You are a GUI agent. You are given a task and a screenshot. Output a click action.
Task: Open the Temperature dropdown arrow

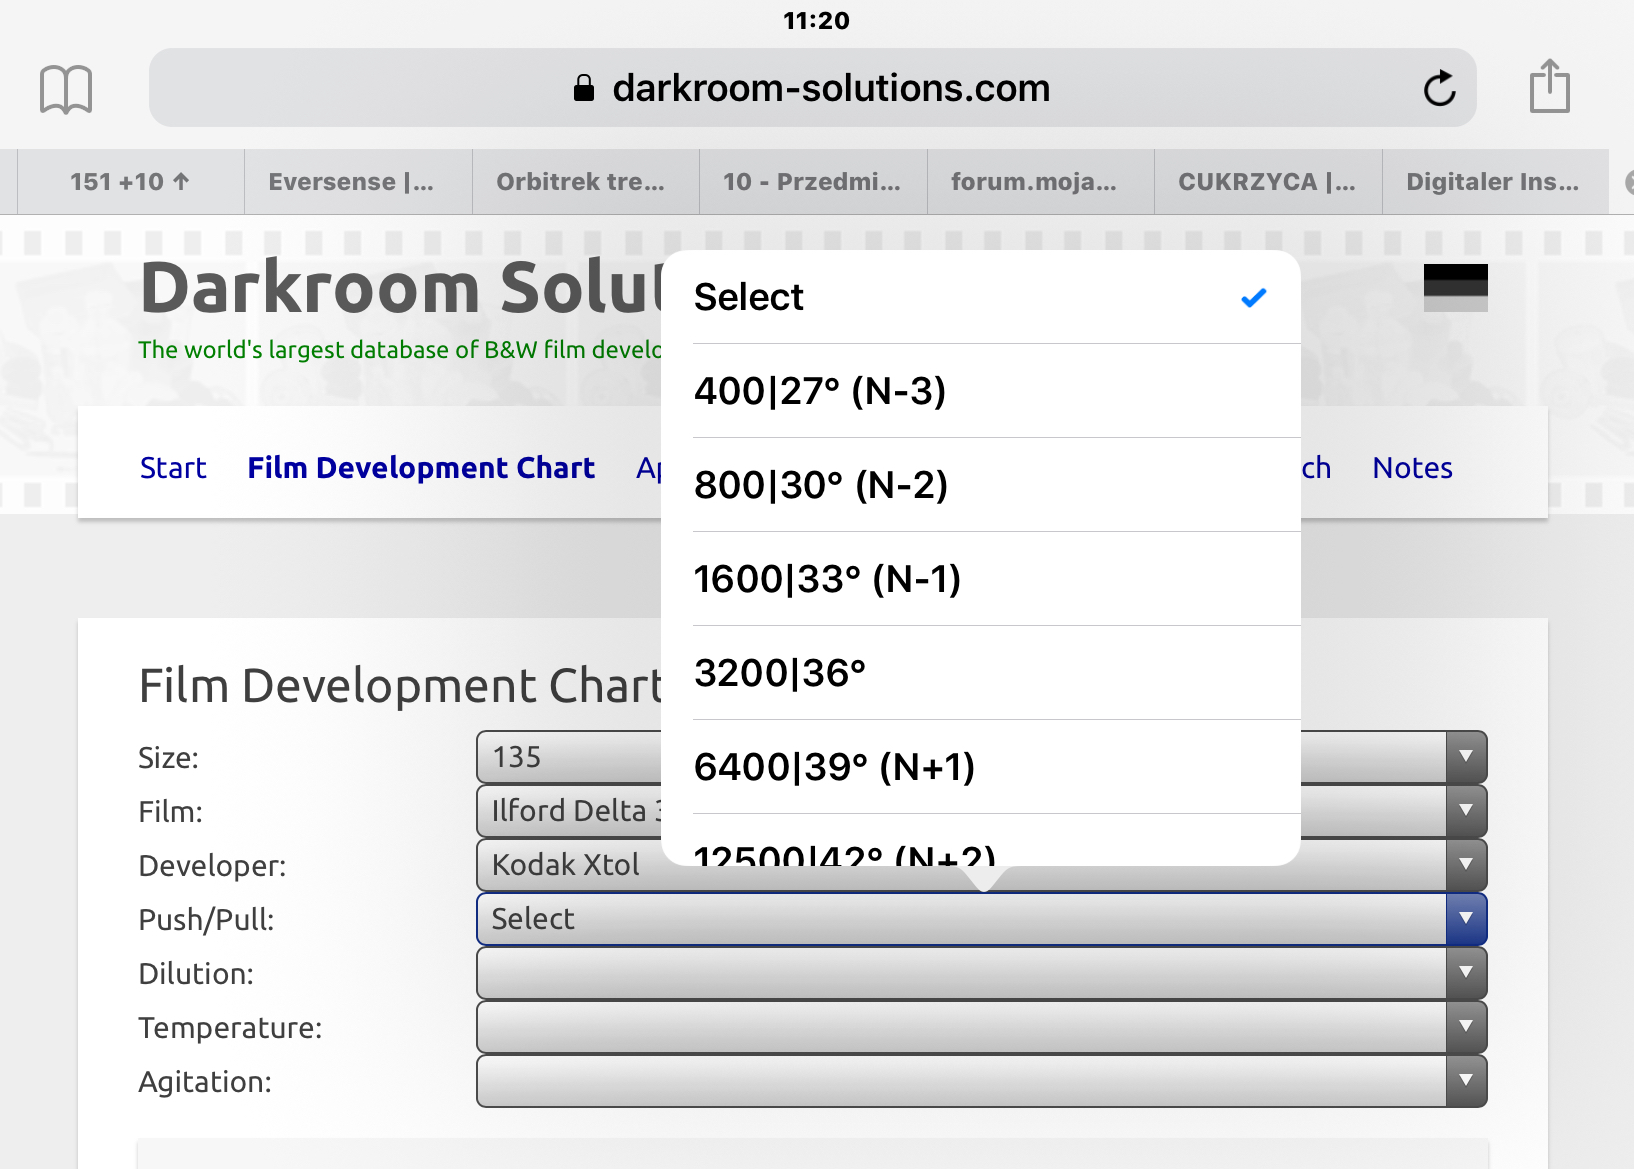point(1465,1027)
